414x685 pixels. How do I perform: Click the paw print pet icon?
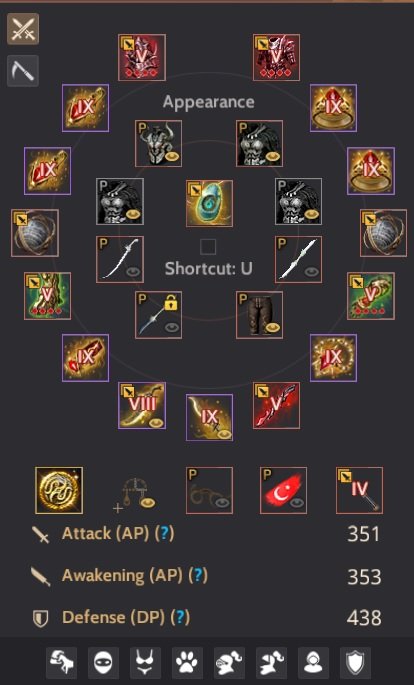tap(187, 663)
